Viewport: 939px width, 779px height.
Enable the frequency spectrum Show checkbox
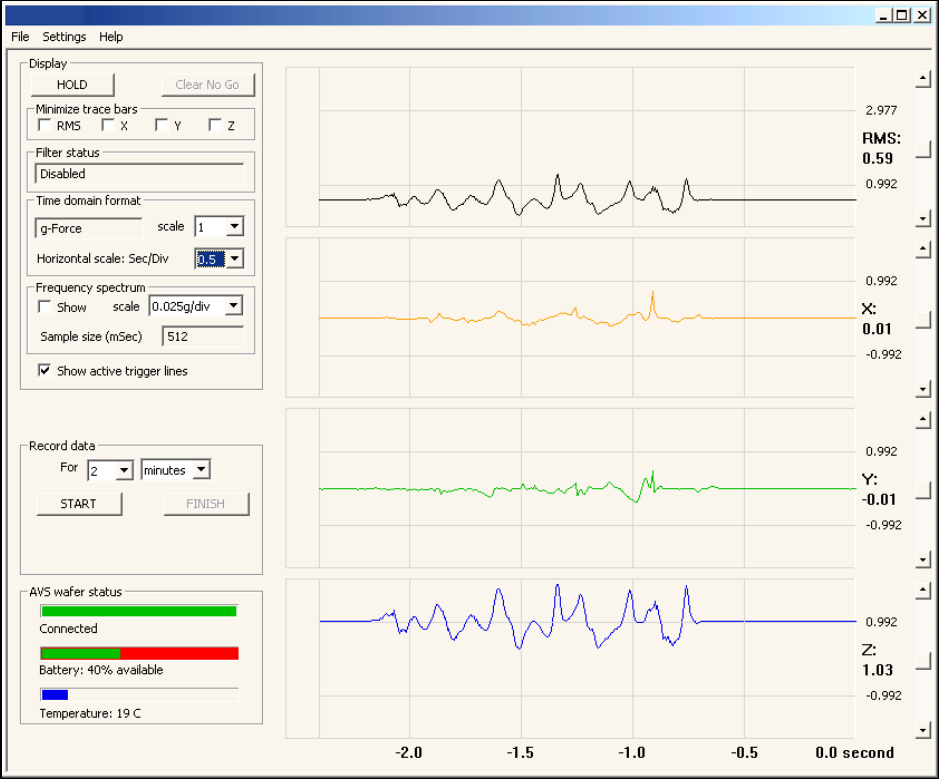44,307
